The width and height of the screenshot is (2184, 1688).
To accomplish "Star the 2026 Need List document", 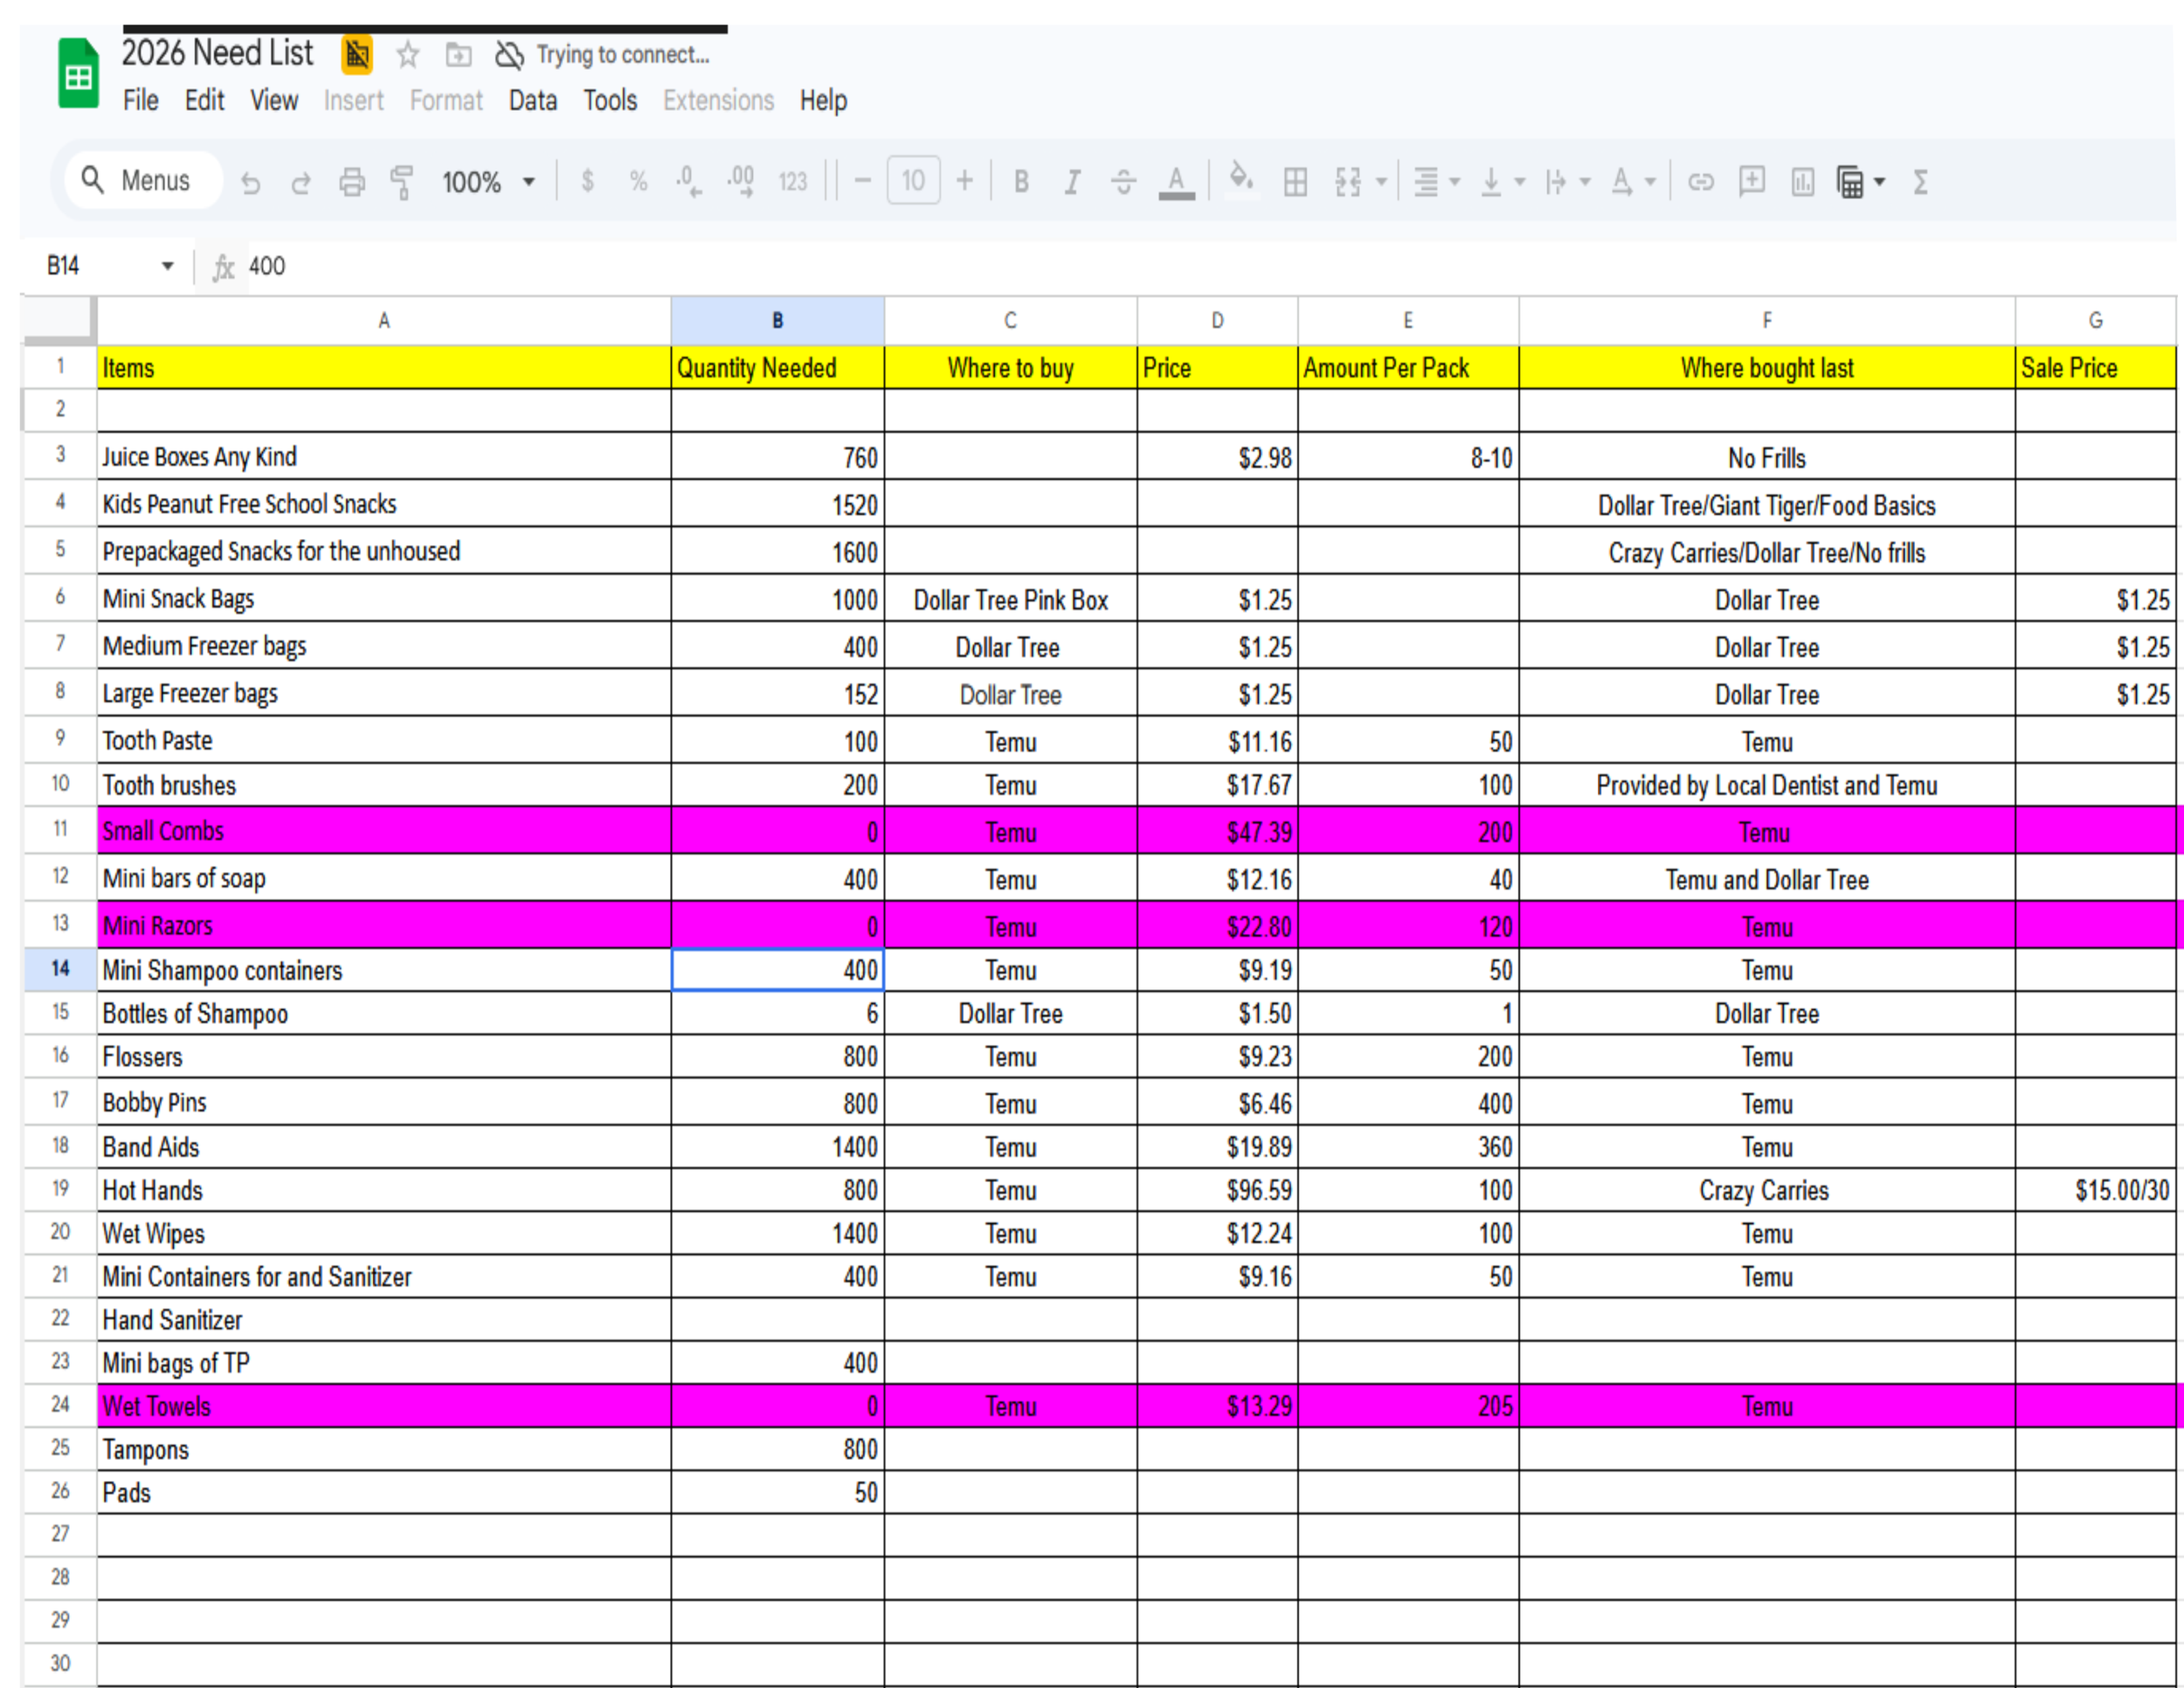I will coord(407,54).
